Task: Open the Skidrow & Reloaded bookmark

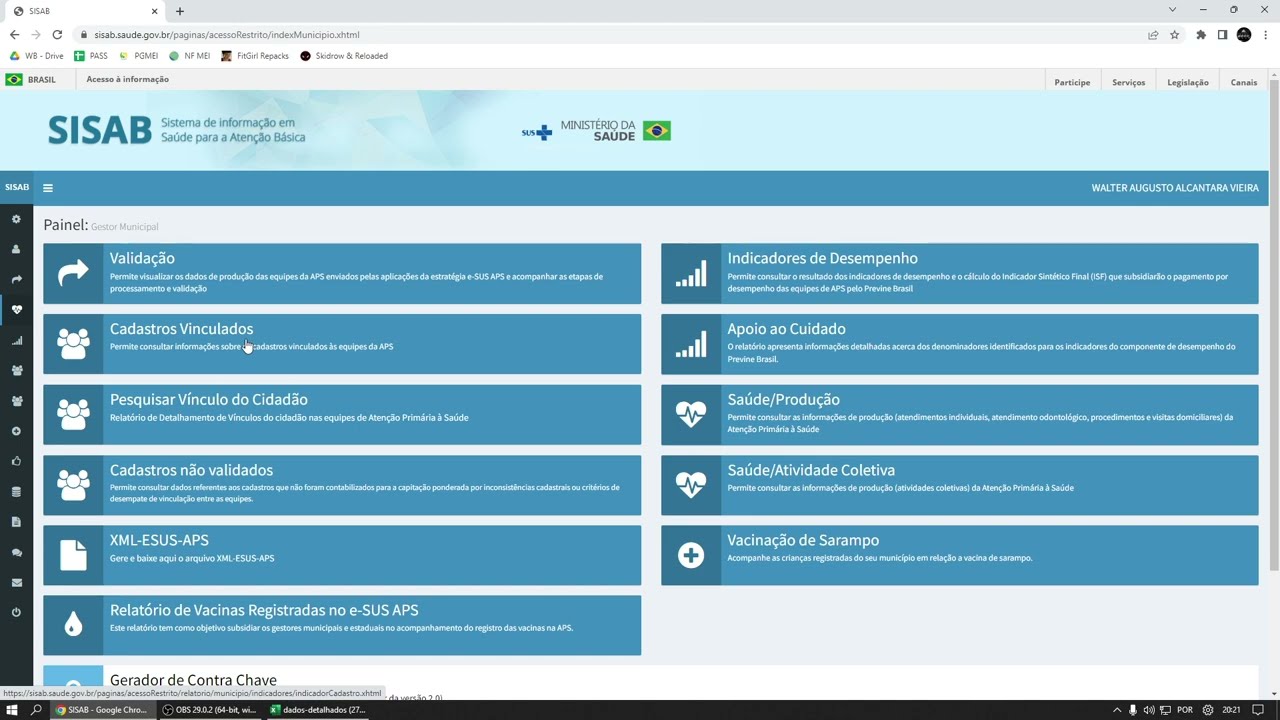Action: 344,56
